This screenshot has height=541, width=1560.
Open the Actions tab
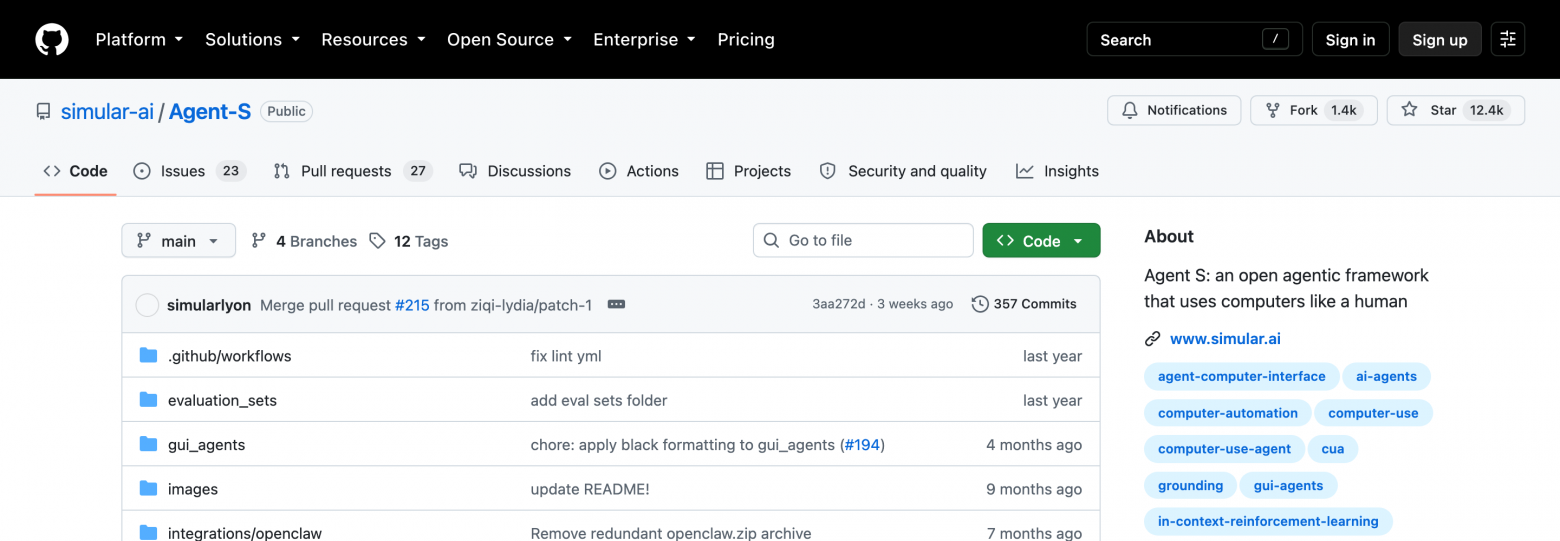[x=639, y=171]
